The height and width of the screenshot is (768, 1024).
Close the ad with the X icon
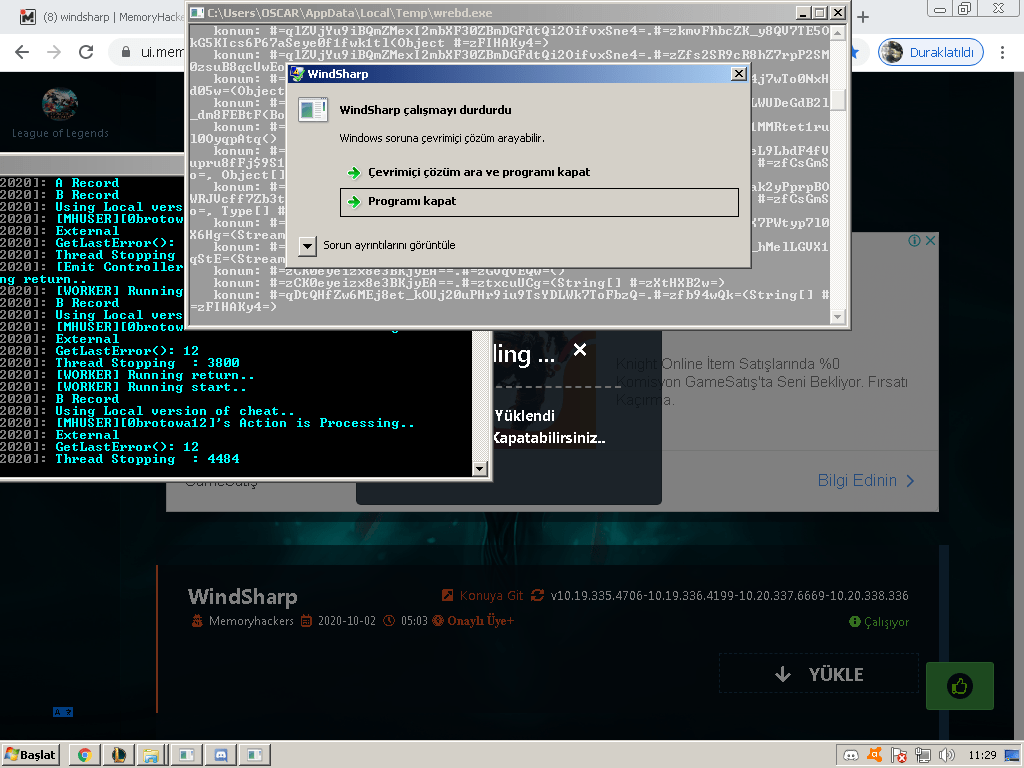coord(931,240)
